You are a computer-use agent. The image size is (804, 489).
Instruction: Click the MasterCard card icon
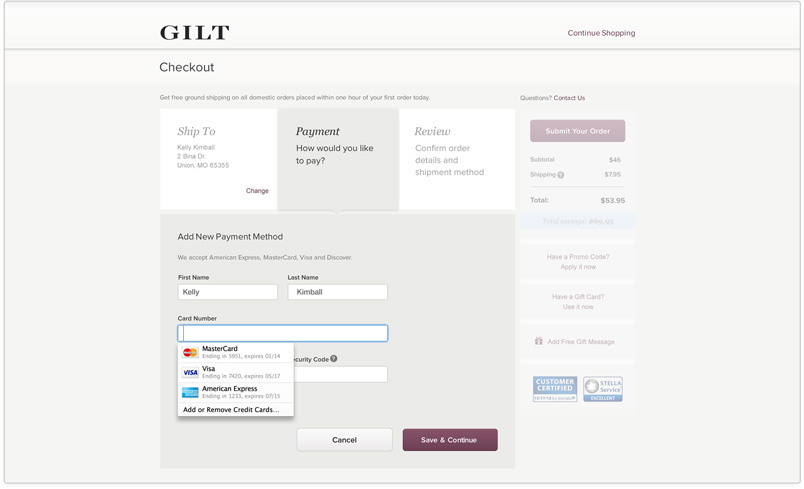tap(190, 352)
